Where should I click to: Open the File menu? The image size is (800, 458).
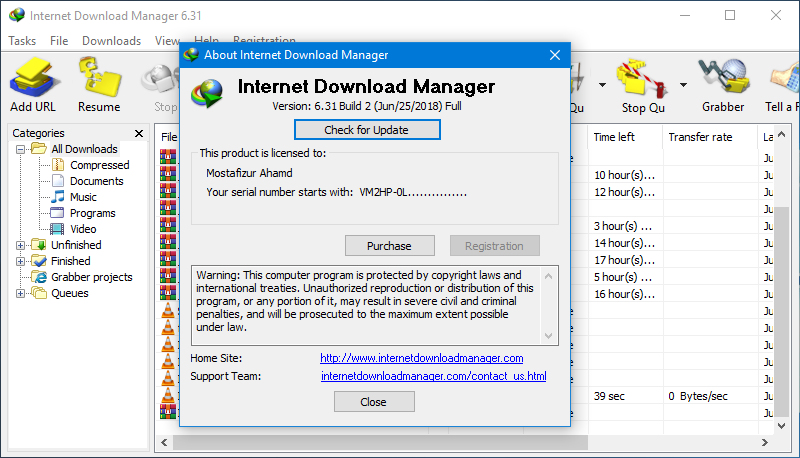(x=59, y=41)
